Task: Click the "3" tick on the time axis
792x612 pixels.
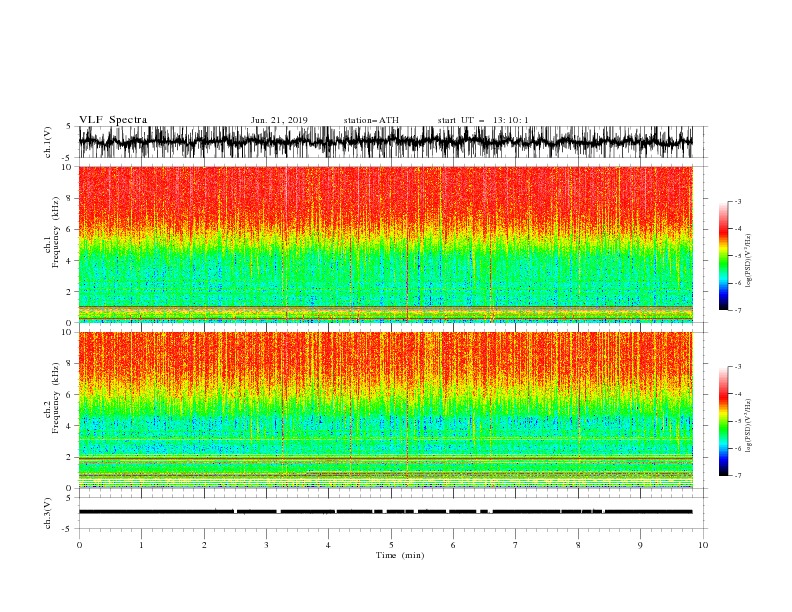Action: click(x=266, y=545)
